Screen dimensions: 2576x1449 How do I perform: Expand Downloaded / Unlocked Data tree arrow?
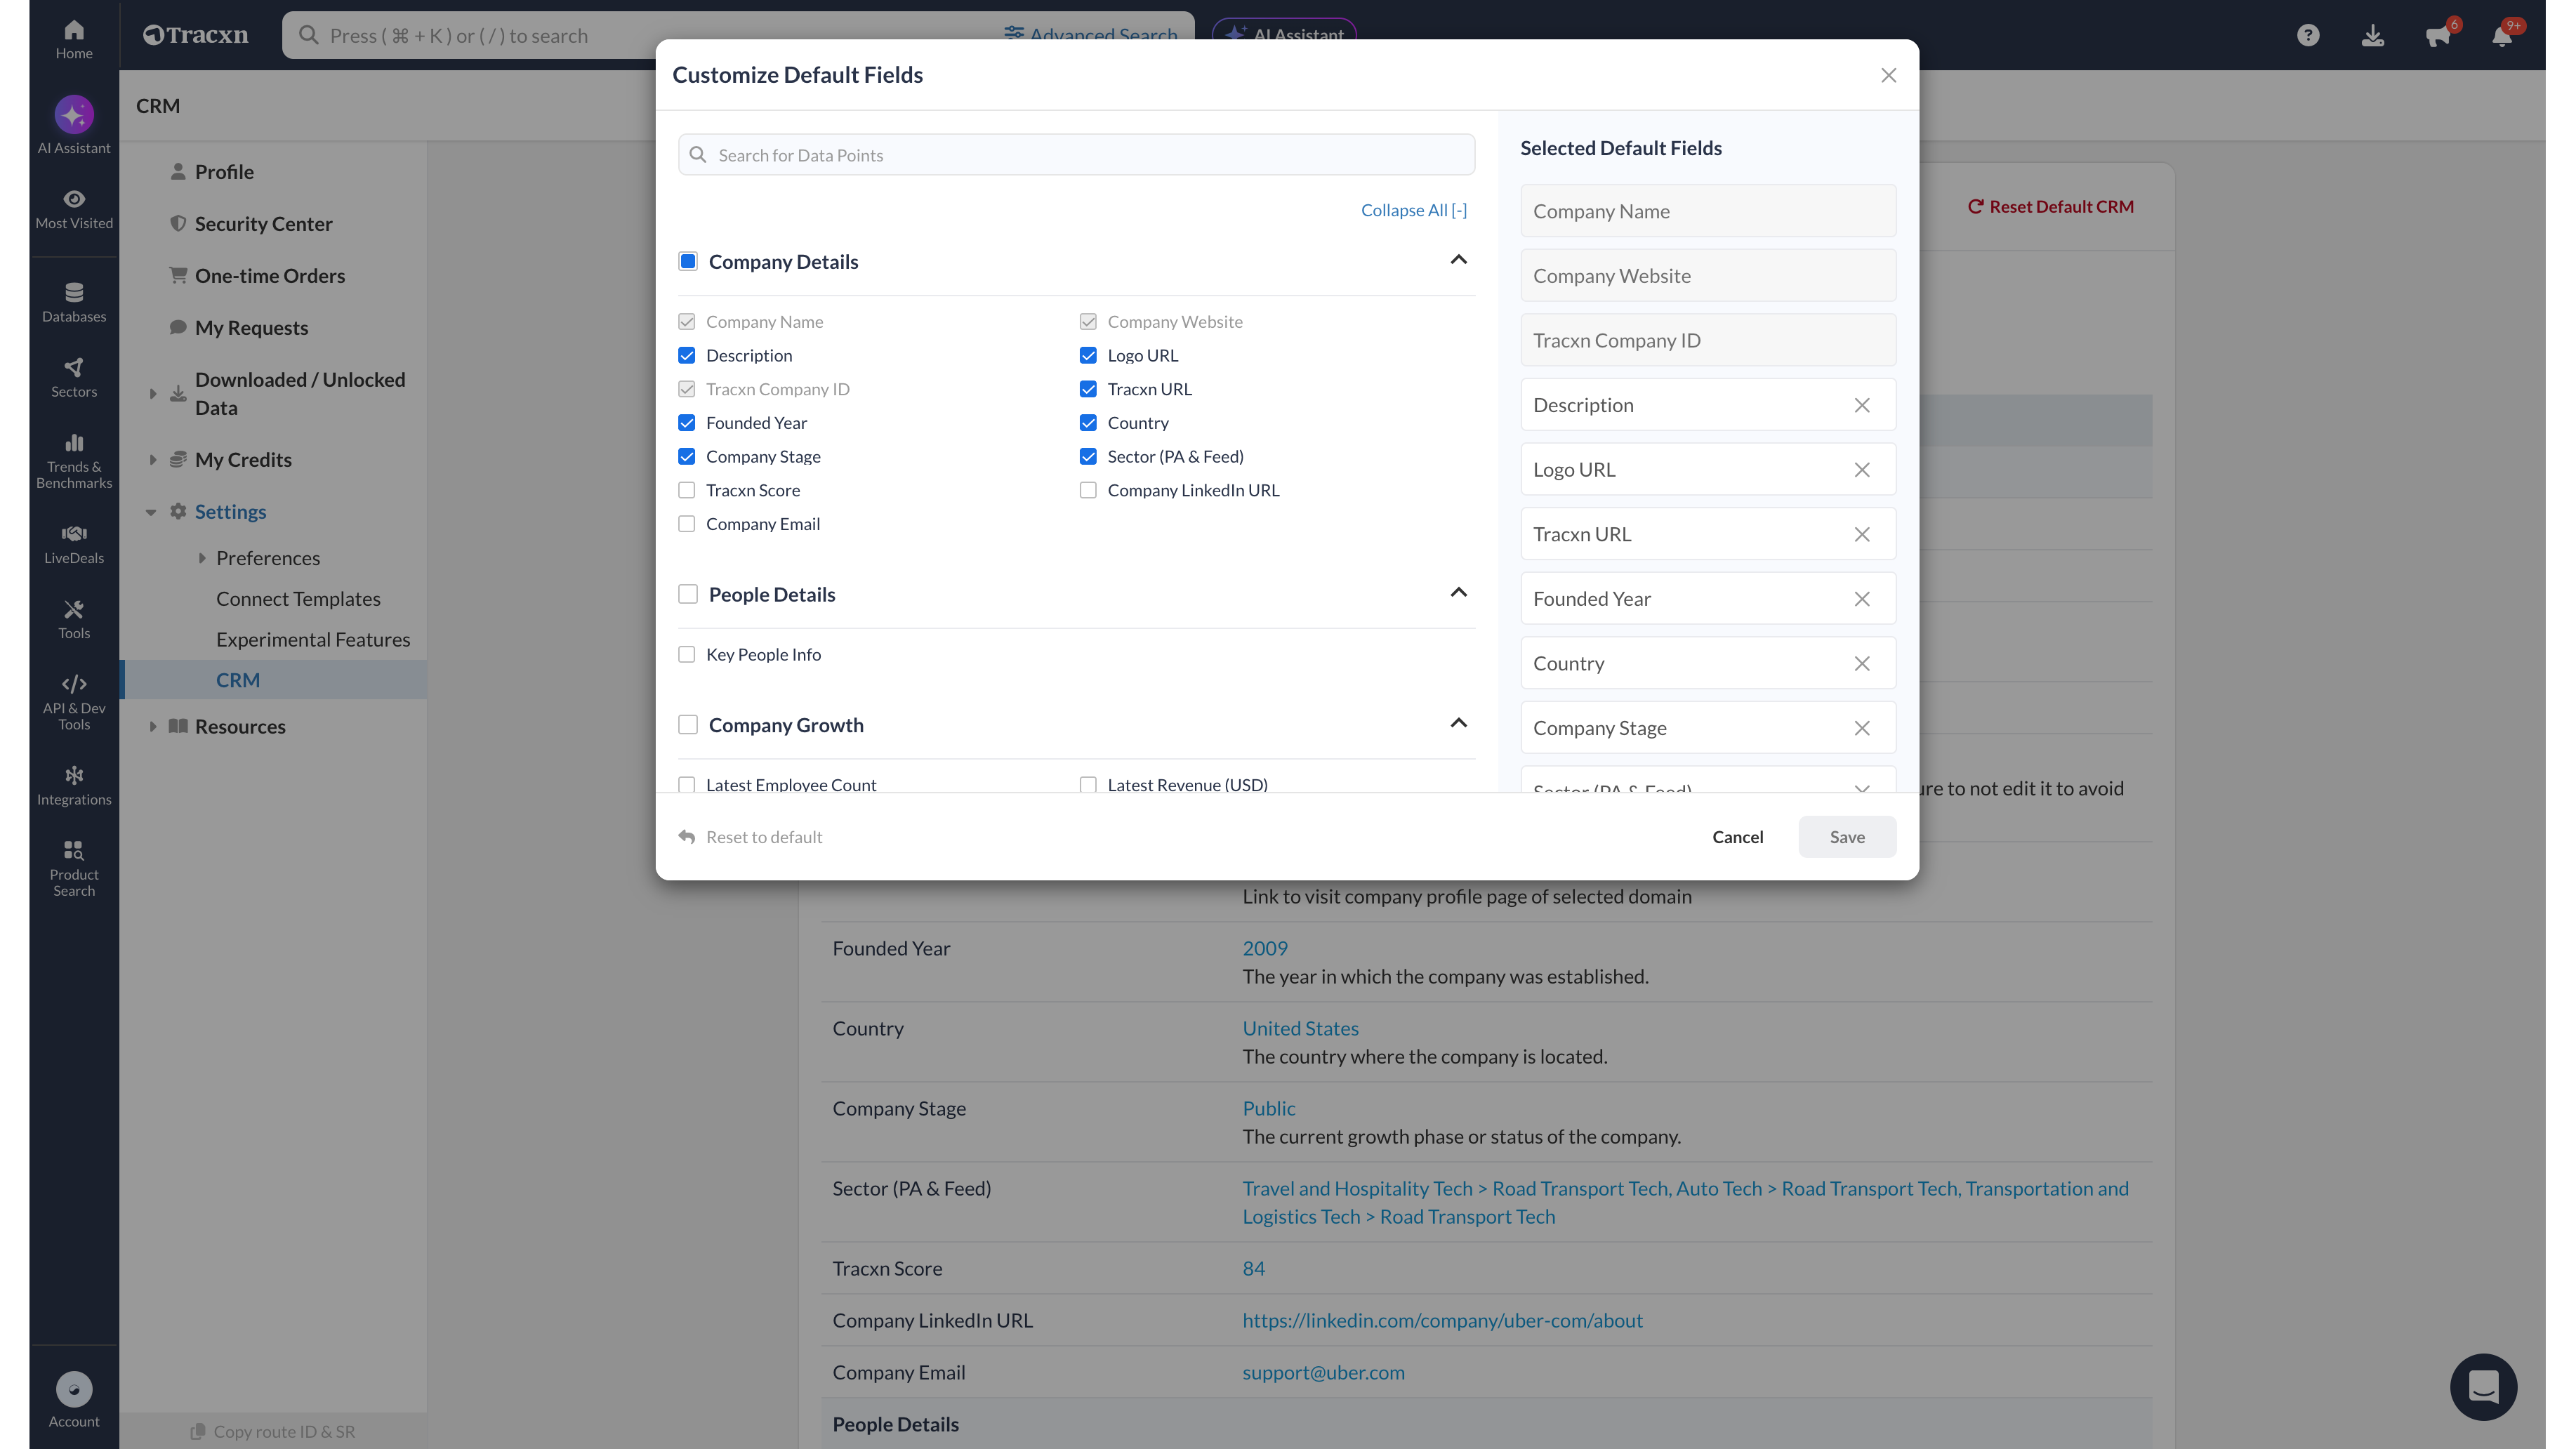click(153, 394)
